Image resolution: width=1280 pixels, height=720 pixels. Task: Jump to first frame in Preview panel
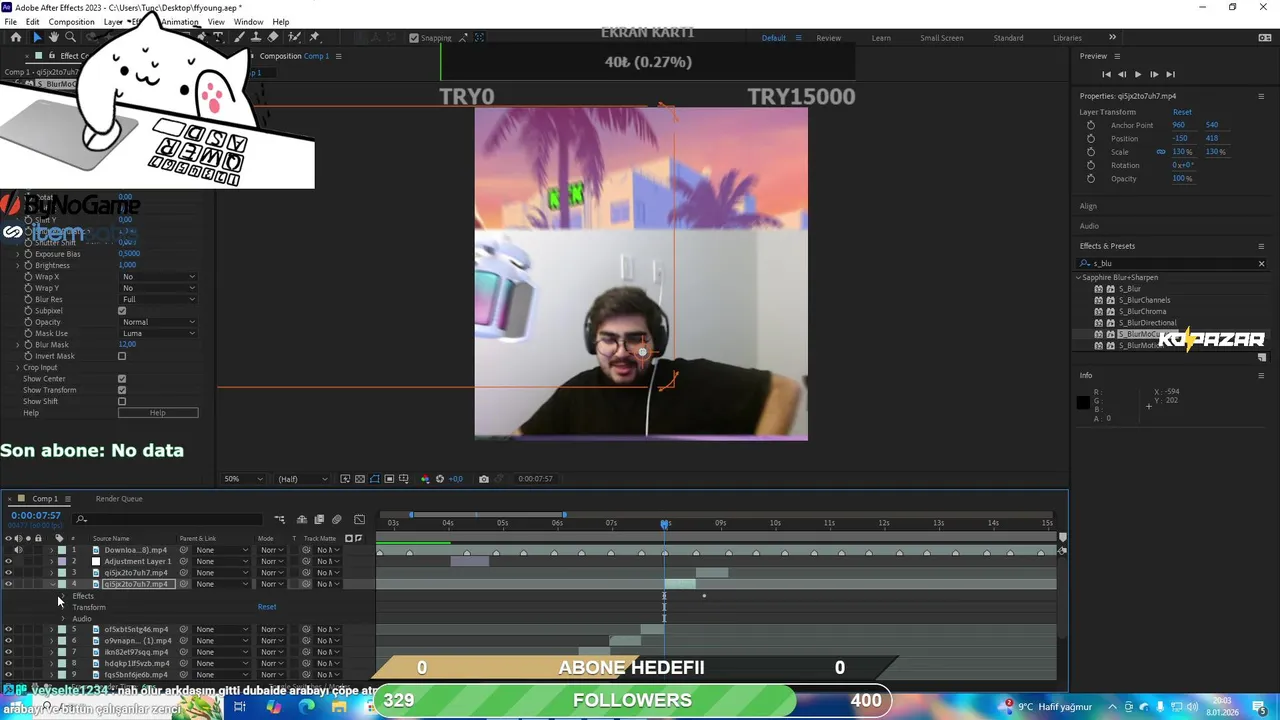pos(1106,74)
